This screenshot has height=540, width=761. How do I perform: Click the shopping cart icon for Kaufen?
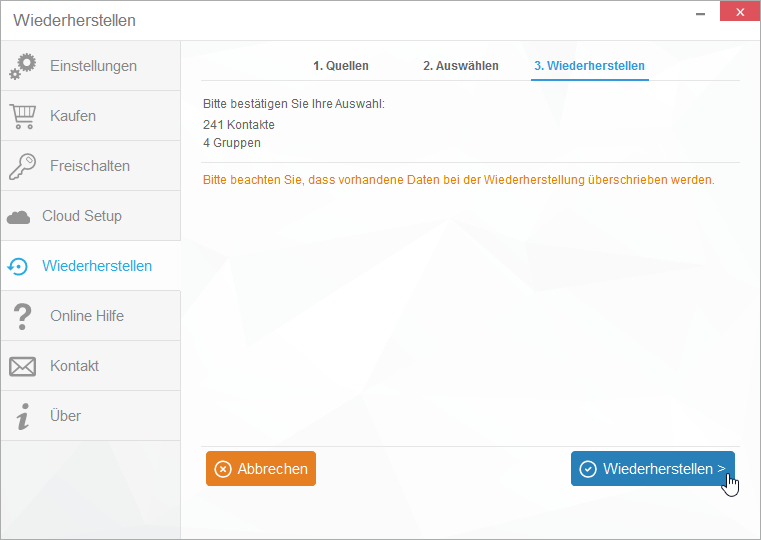(22, 116)
